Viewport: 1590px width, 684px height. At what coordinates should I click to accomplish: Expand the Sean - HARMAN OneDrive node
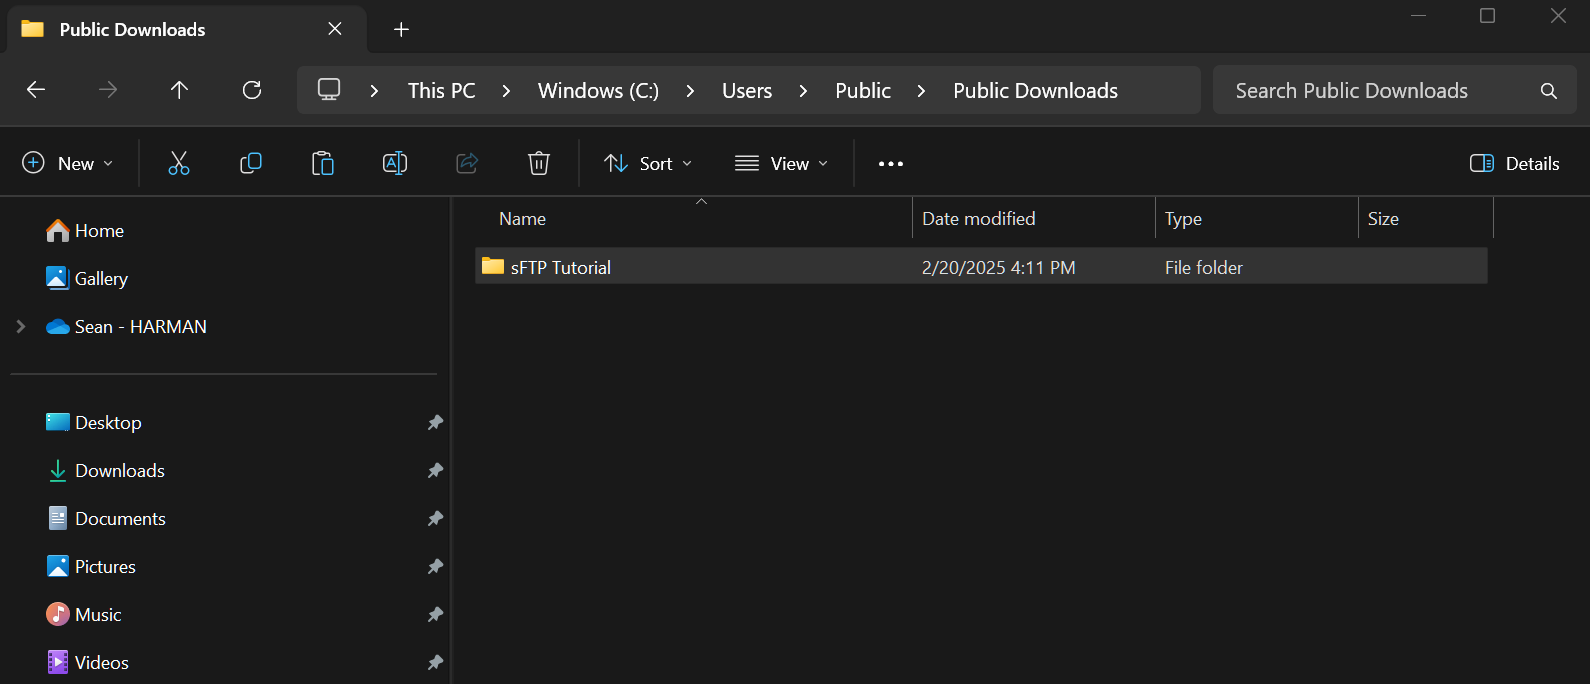pyautogui.click(x=20, y=327)
